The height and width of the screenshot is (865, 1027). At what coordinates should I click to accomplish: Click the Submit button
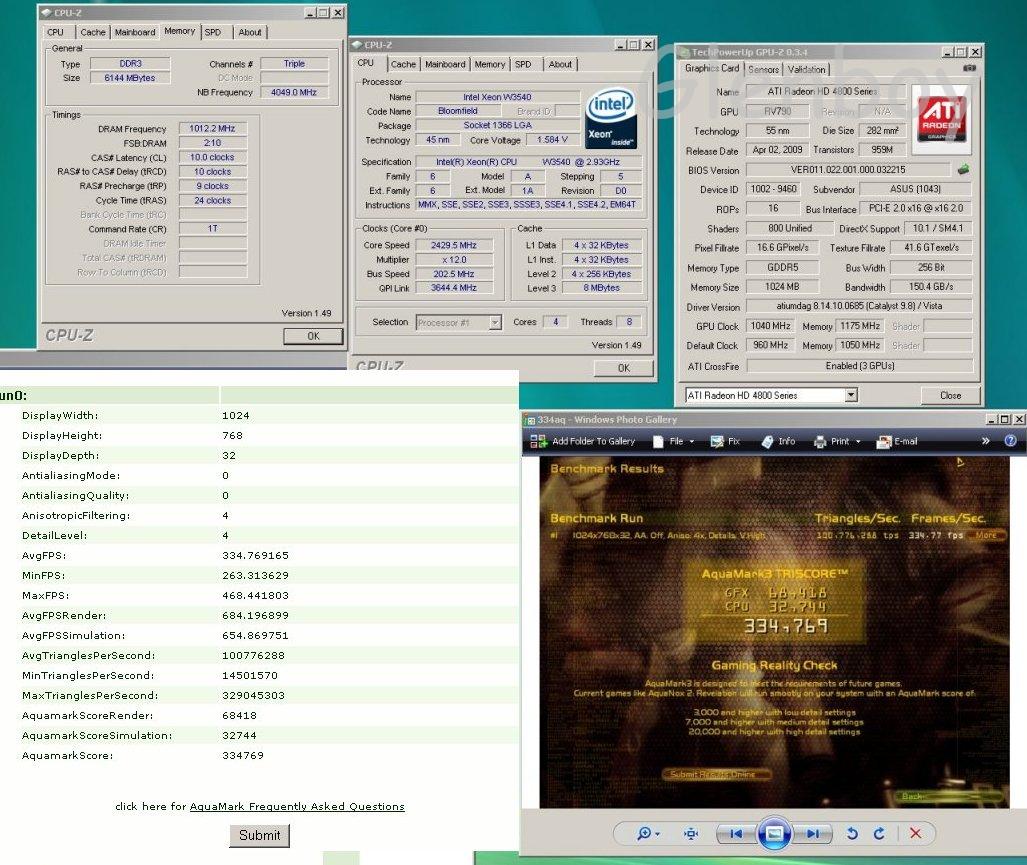[259, 835]
